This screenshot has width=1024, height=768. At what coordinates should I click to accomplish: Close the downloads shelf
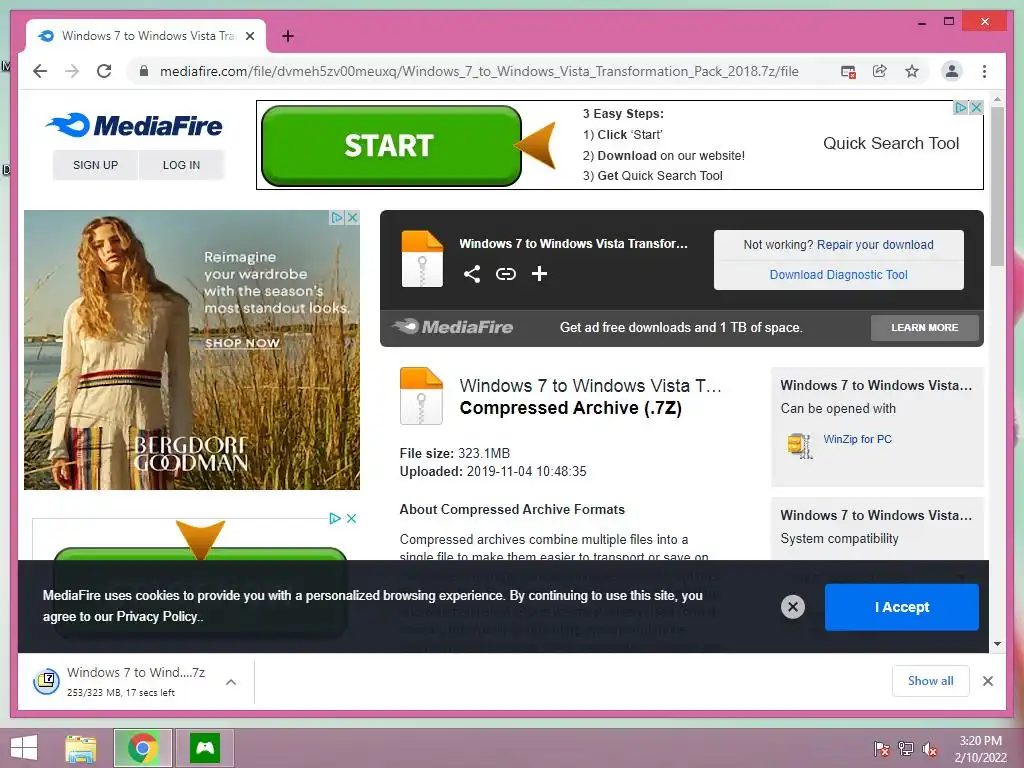(987, 681)
